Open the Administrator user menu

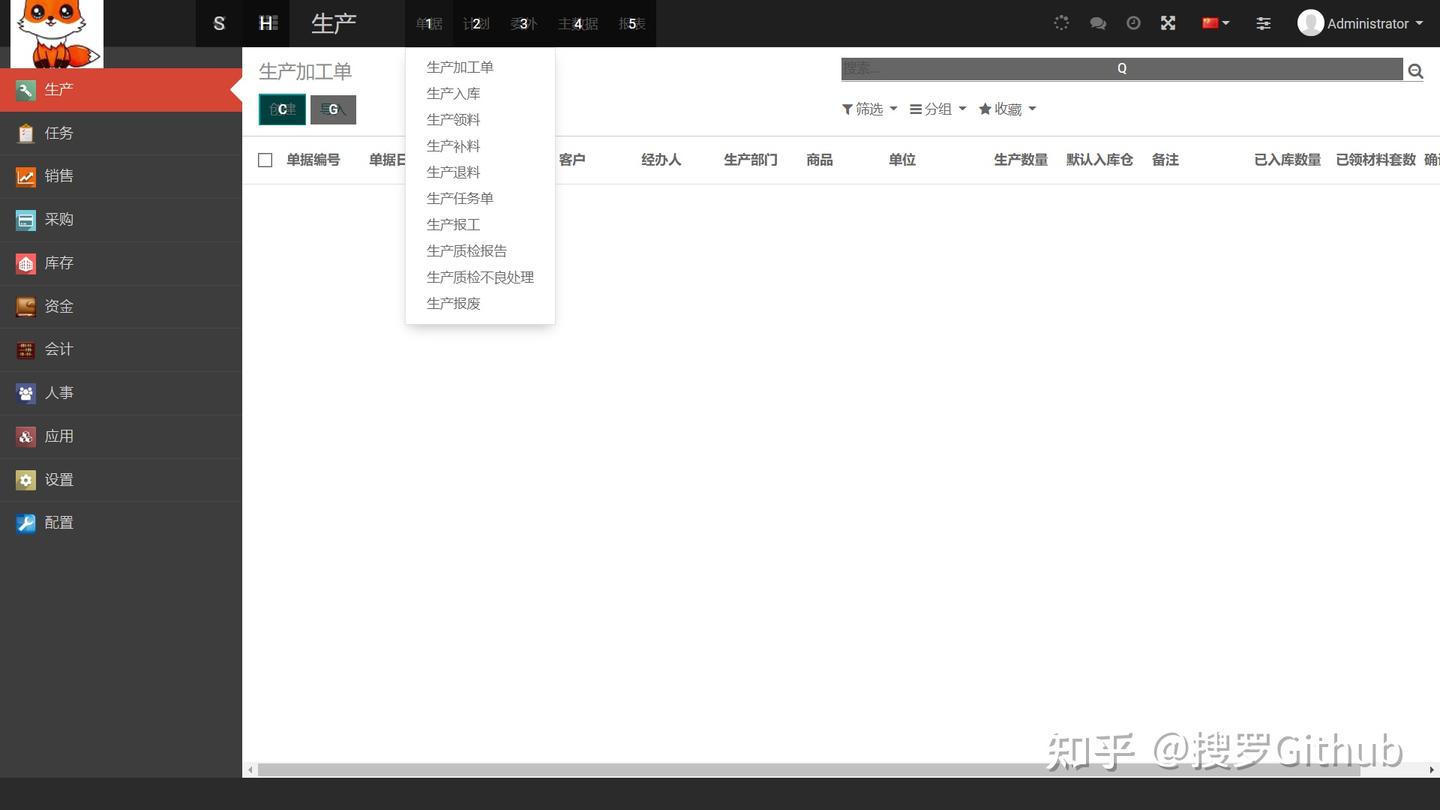pyautogui.click(x=1359, y=23)
